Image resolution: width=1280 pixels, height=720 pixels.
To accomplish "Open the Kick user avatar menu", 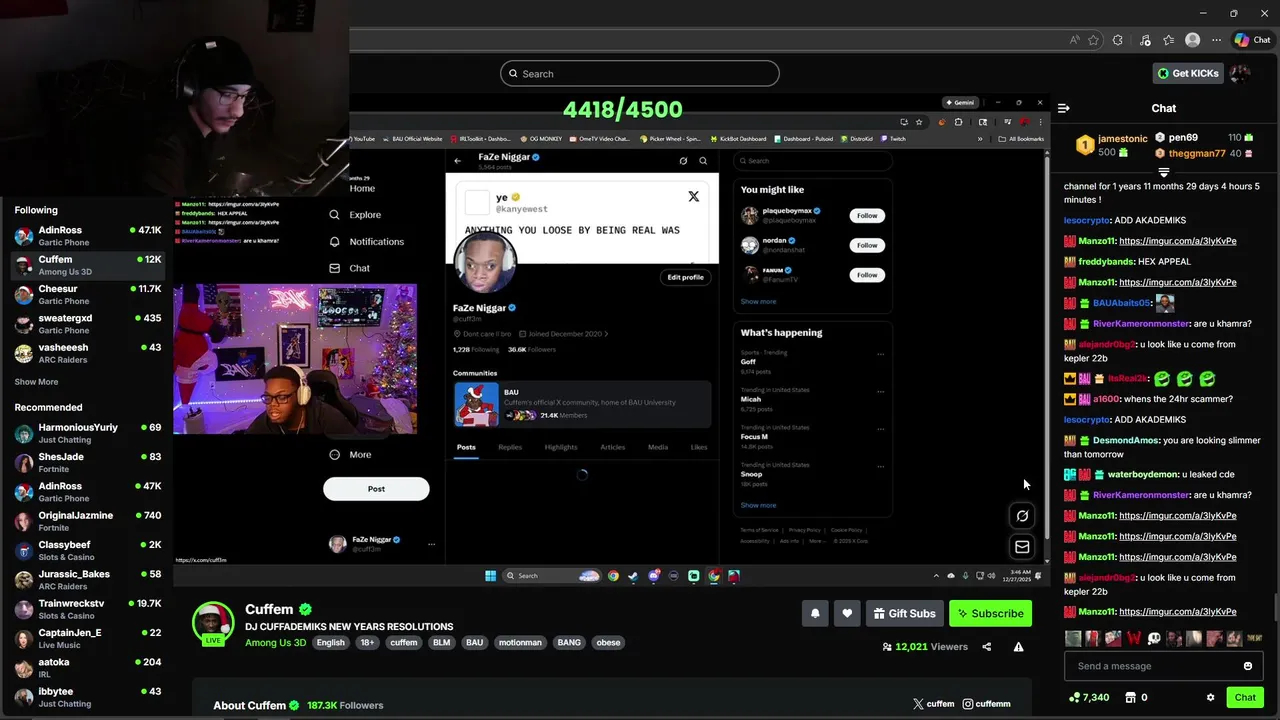I will pyautogui.click(x=1240, y=73).
